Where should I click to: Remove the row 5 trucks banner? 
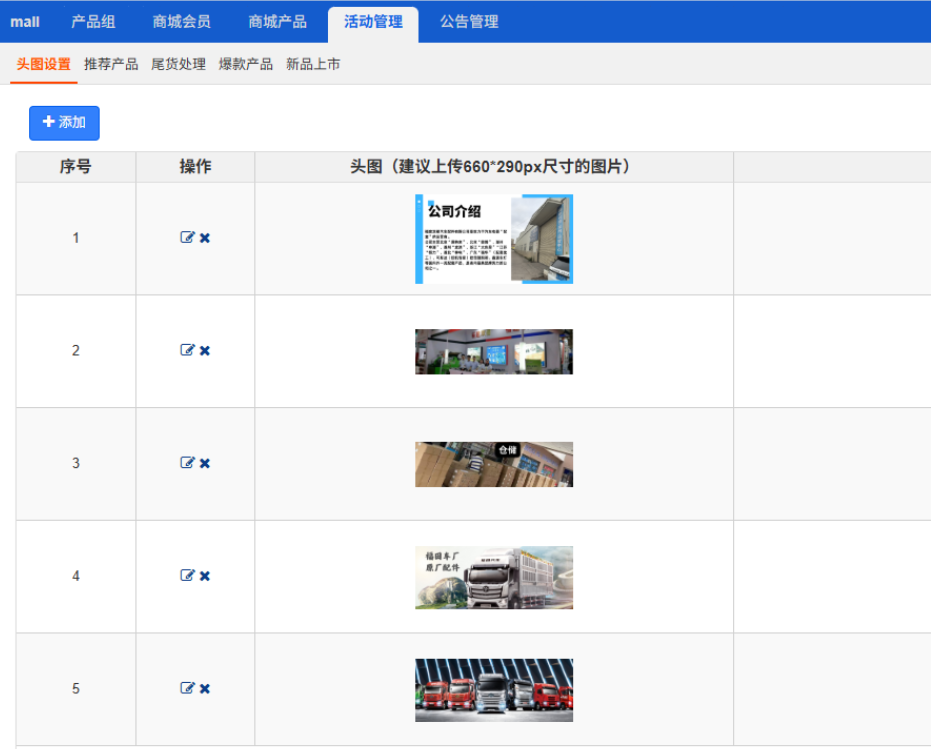205,688
